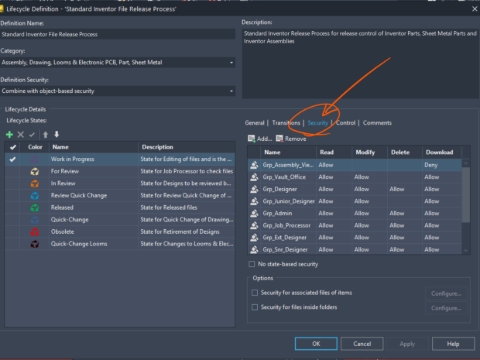Screen dimensions: 480x360
Task: Click inside the Description text box
Action: pyautogui.click(x=360, y=63)
